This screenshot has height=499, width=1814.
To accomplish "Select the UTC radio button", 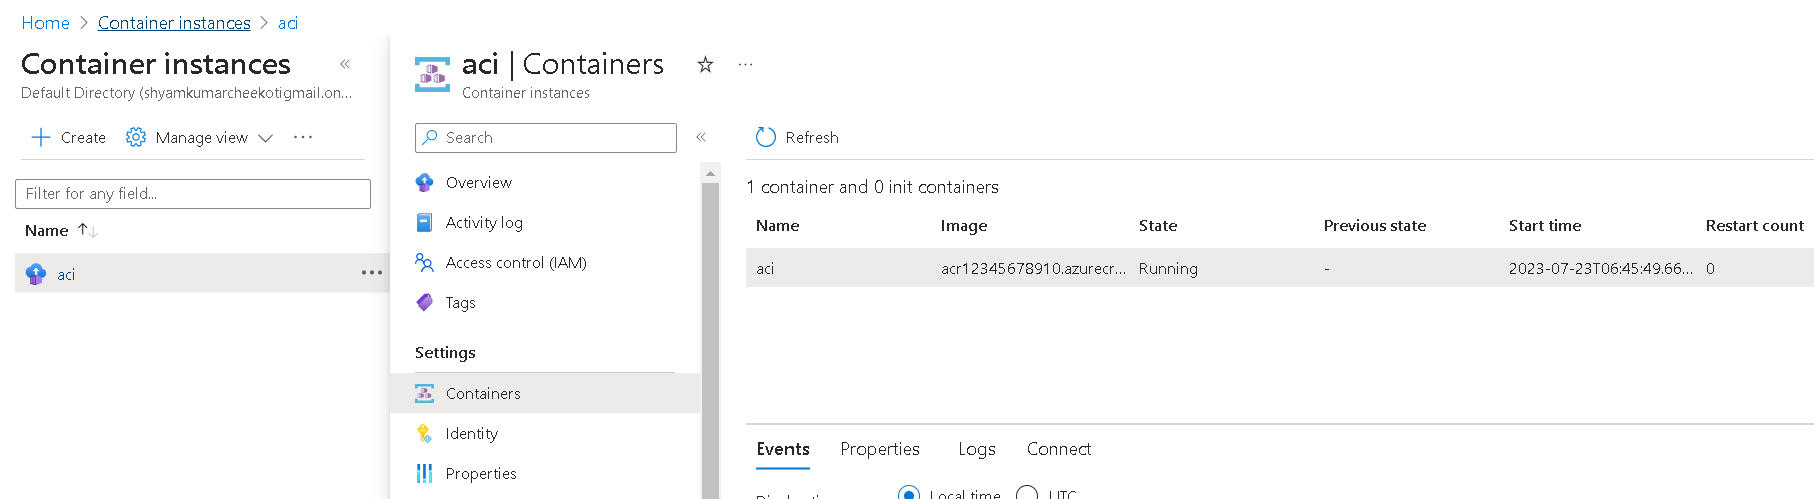I will point(1027,494).
